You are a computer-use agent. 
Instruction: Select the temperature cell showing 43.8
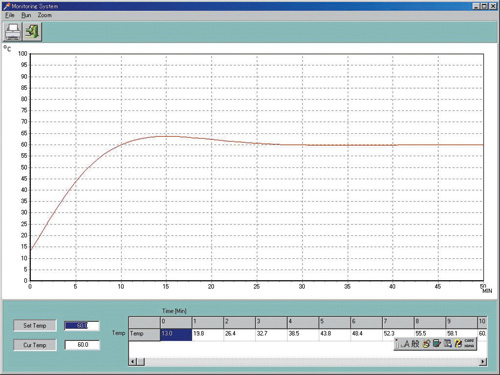pyautogui.click(x=335, y=334)
